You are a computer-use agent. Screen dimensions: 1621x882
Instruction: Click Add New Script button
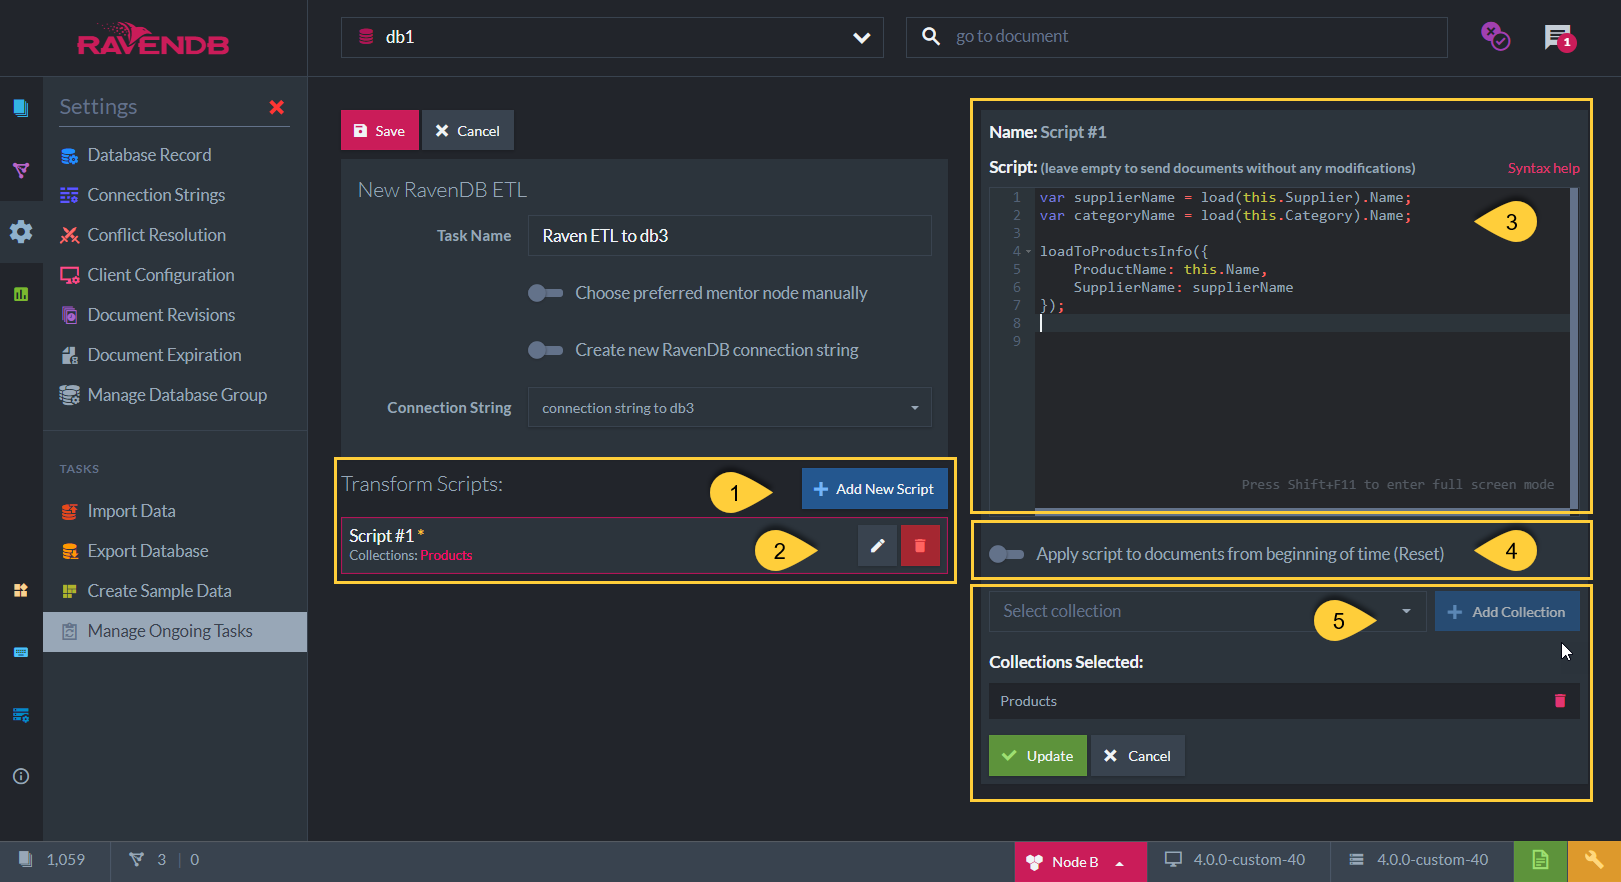tap(875, 489)
